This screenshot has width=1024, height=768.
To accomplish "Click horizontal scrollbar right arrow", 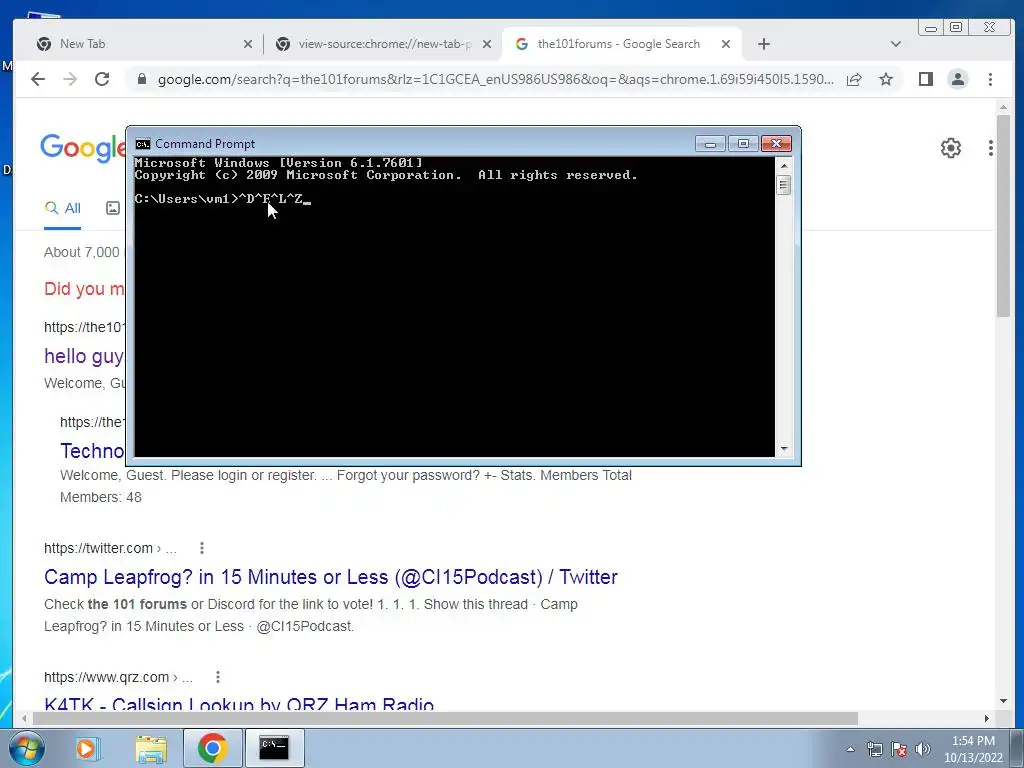I will coord(986,718).
